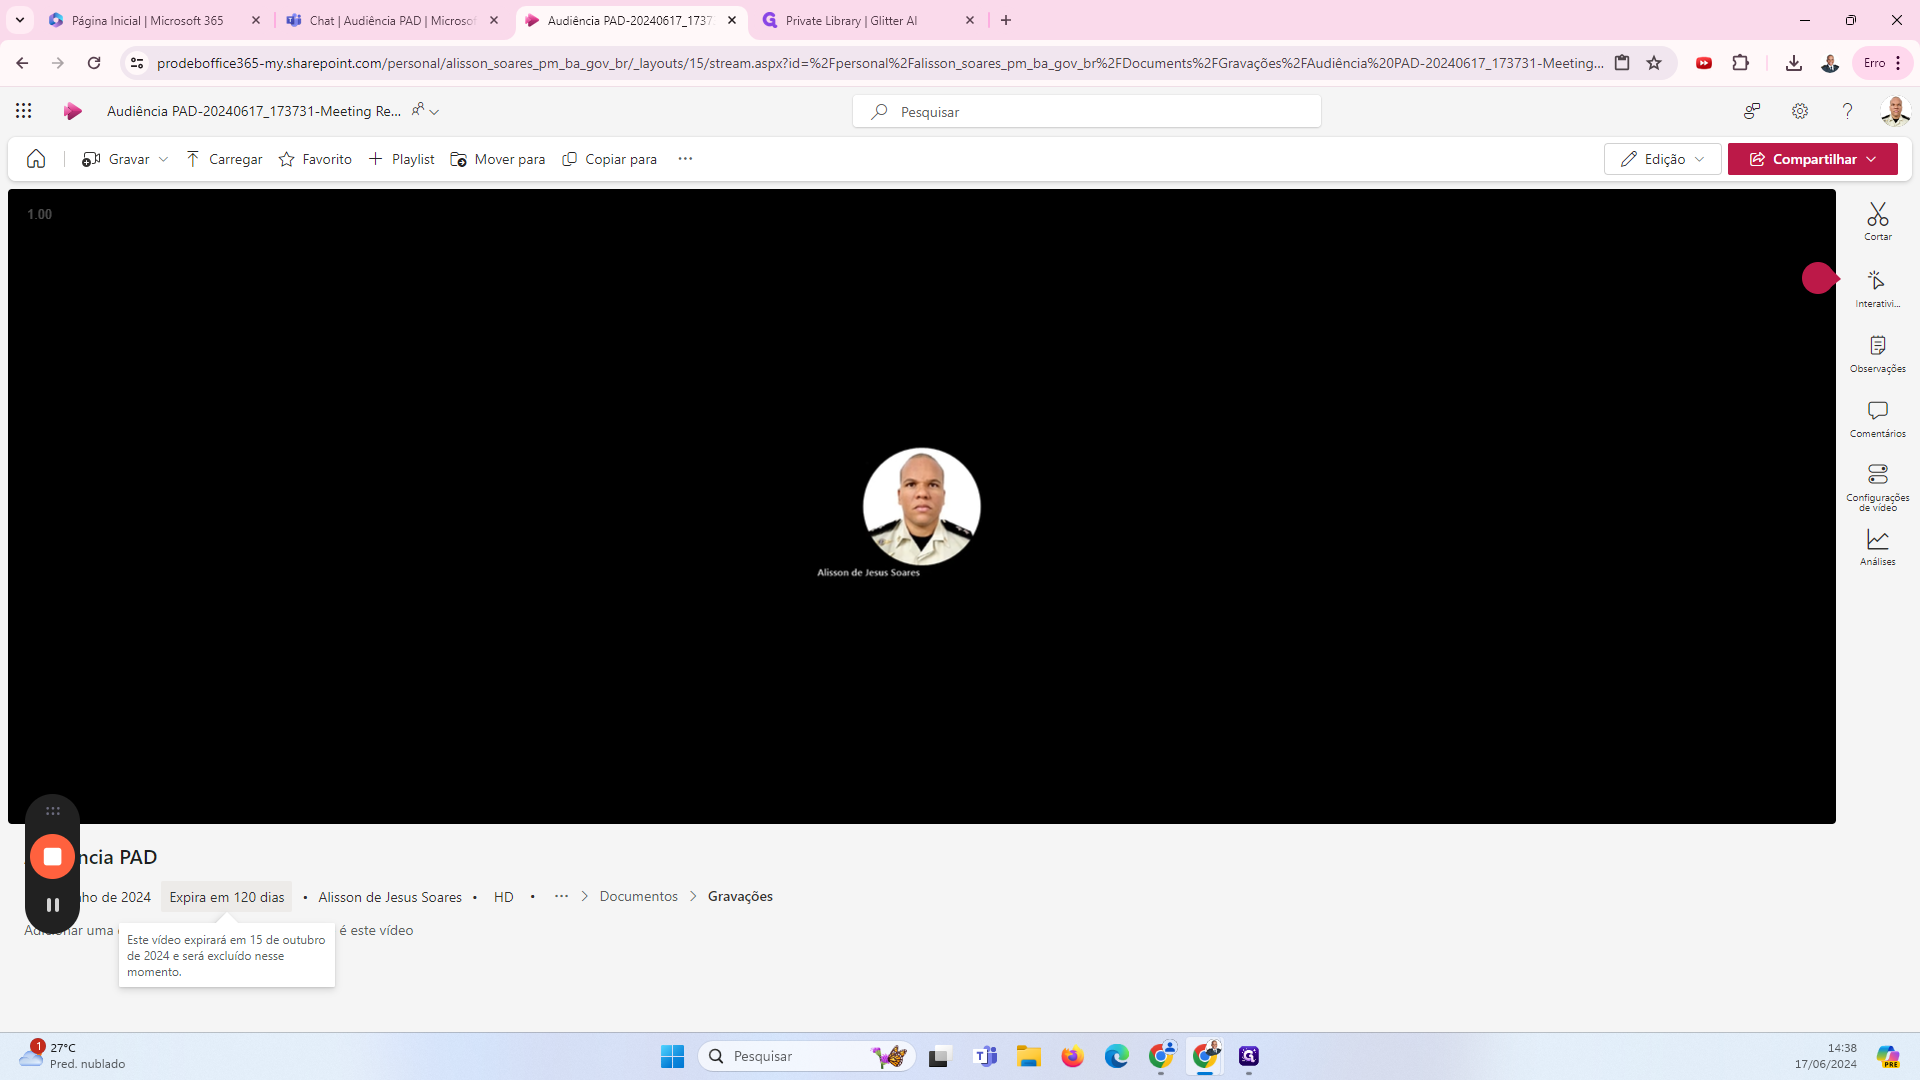The height and width of the screenshot is (1080, 1920).
Task: Open weather widget in taskbar
Action: click(x=72, y=1056)
